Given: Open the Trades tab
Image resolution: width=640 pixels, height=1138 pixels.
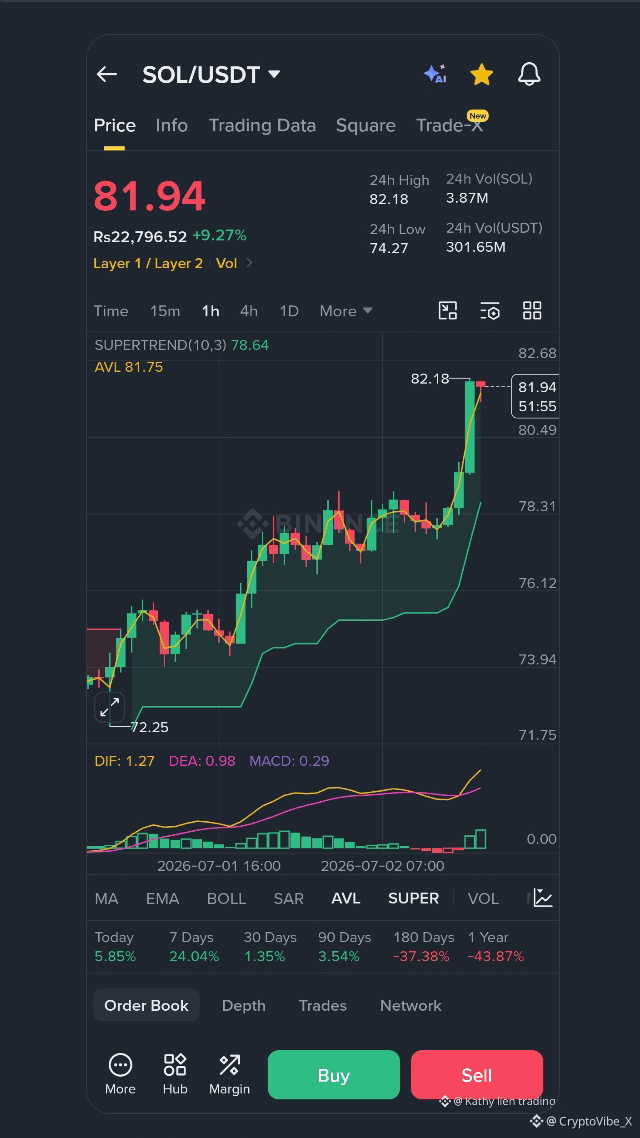Looking at the screenshot, I should [323, 1005].
